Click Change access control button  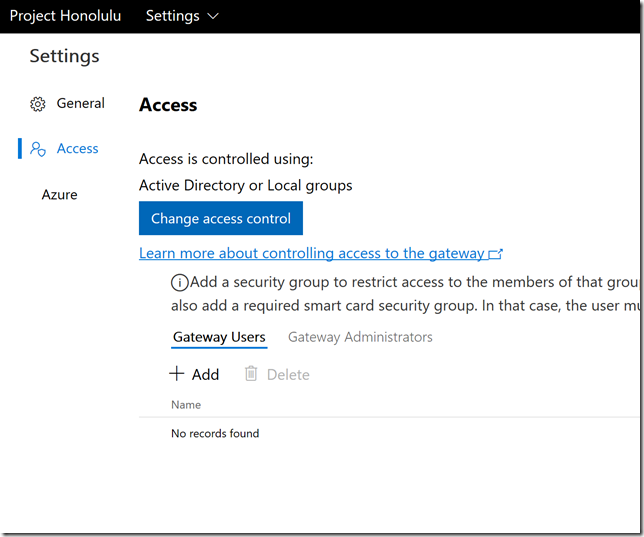pos(221,218)
